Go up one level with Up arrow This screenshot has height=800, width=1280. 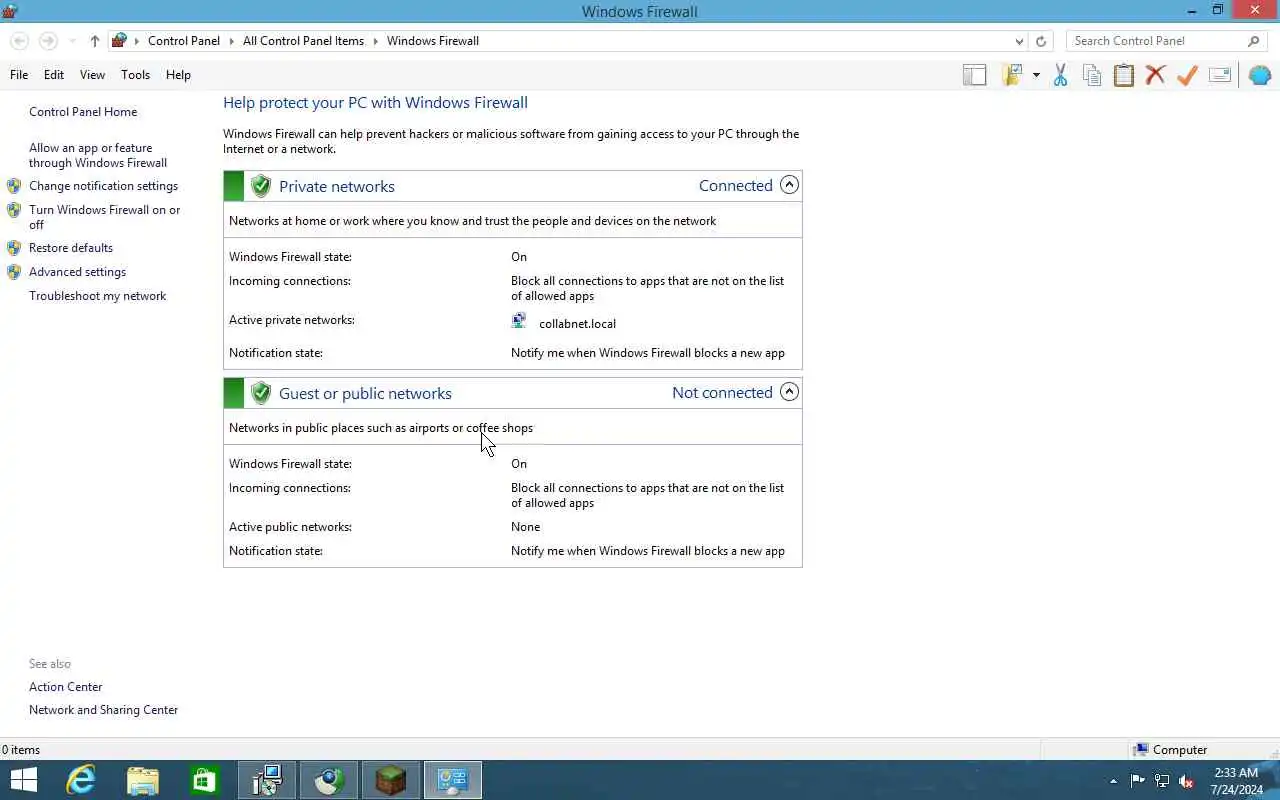94,41
